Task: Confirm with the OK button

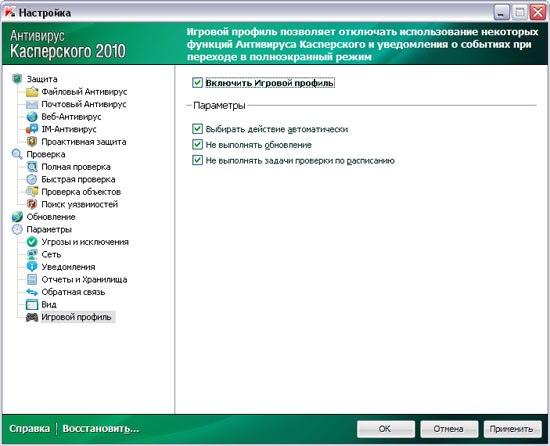Action: [x=386, y=429]
